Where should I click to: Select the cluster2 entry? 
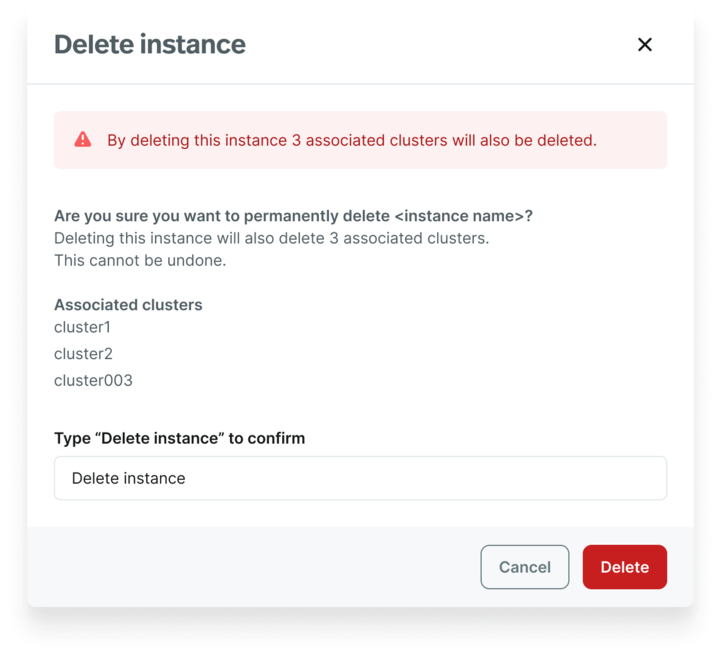click(x=83, y=354)
